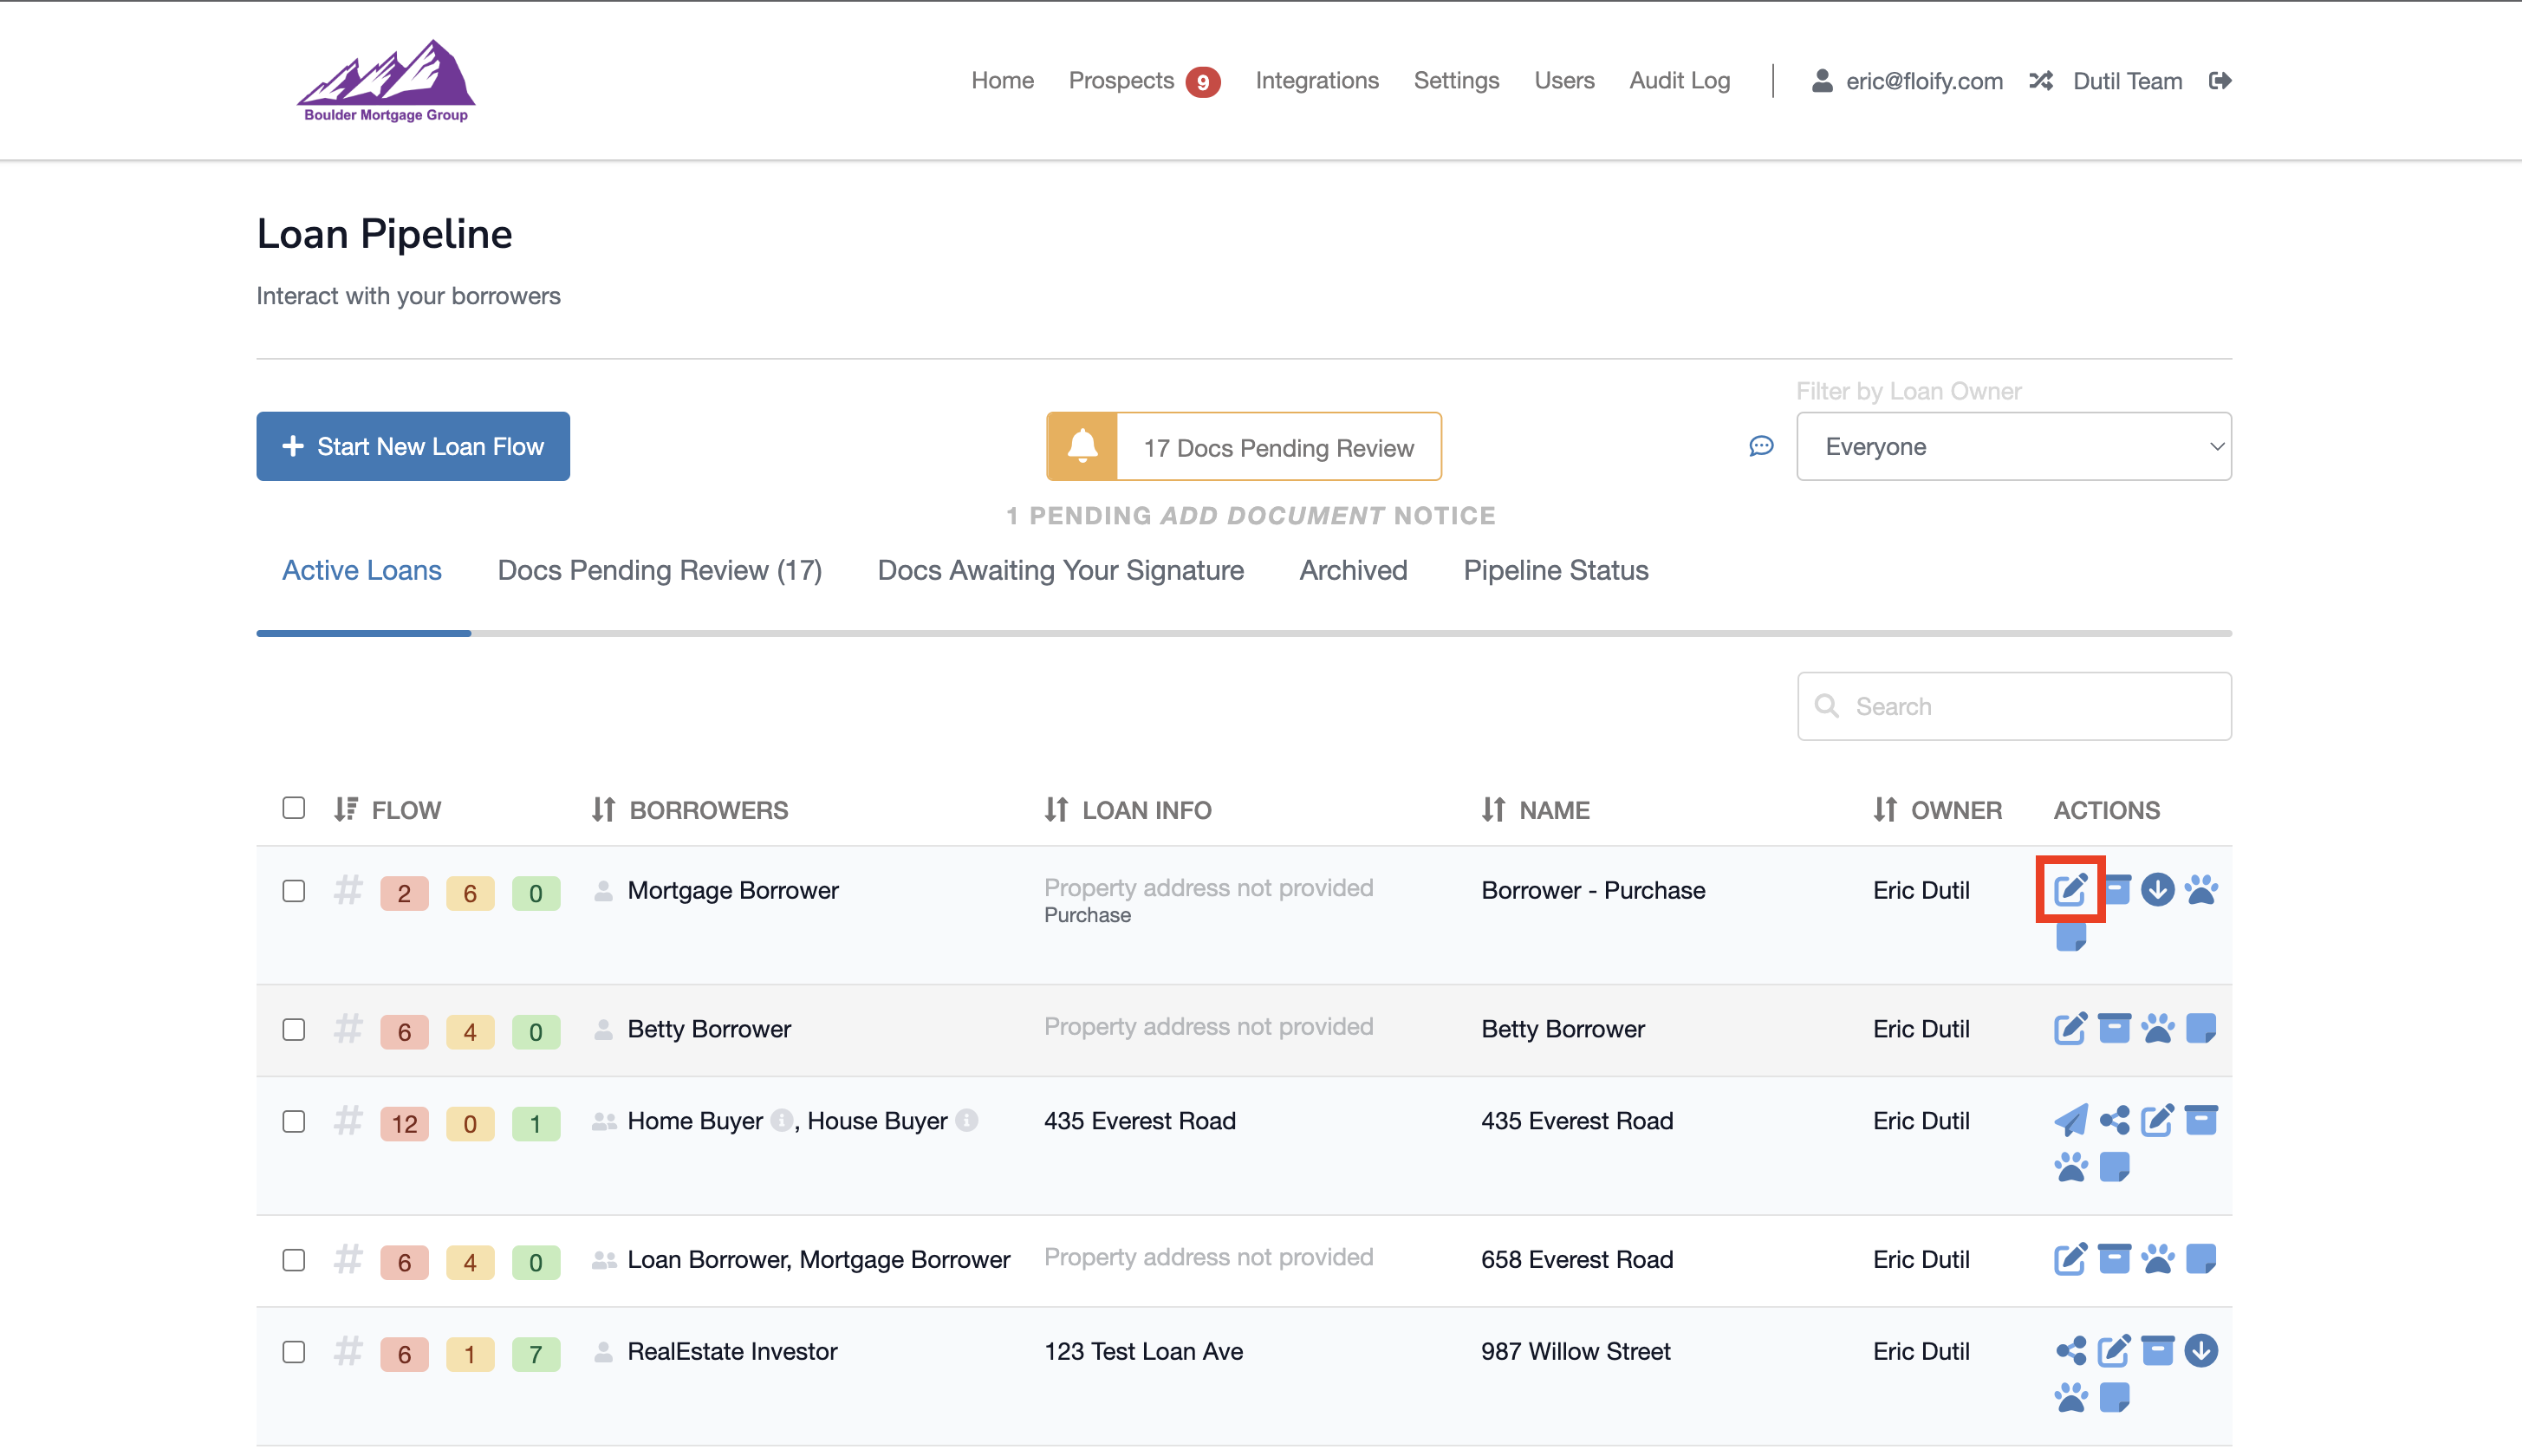Screen dimensions: 2522x1456
Task: Switch to the Archived tab
Action: [x=1352, y=570]
